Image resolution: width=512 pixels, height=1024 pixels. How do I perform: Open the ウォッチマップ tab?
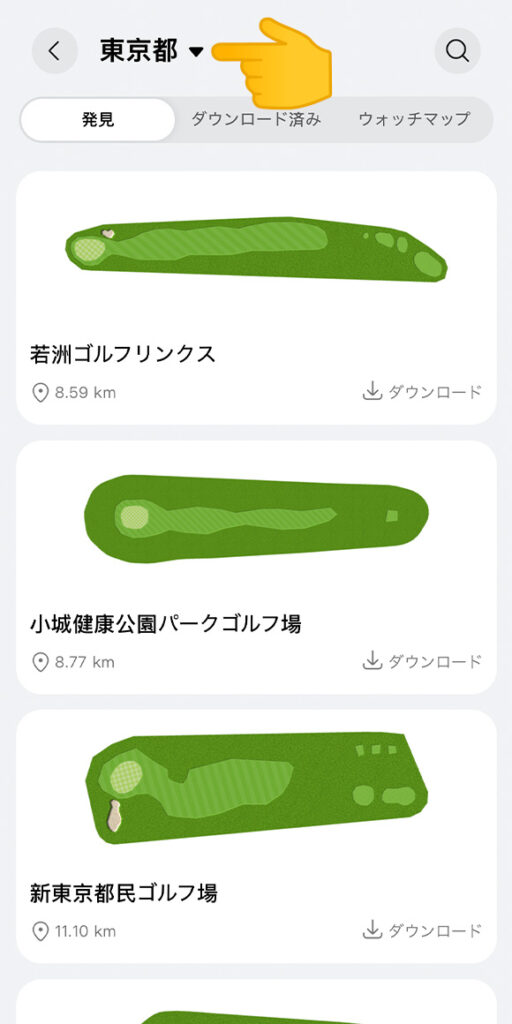point(414,120)
